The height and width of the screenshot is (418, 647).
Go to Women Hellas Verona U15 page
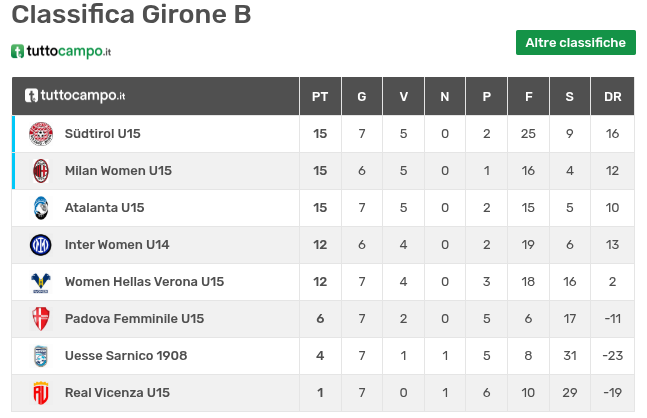click(144, 282)
